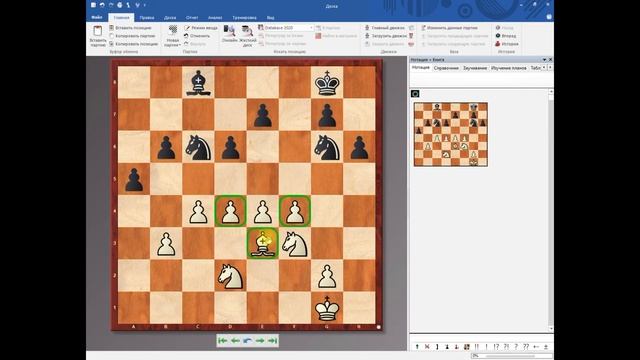
Task: Click the take-back move arrow below board
Action: pos(247,340)
